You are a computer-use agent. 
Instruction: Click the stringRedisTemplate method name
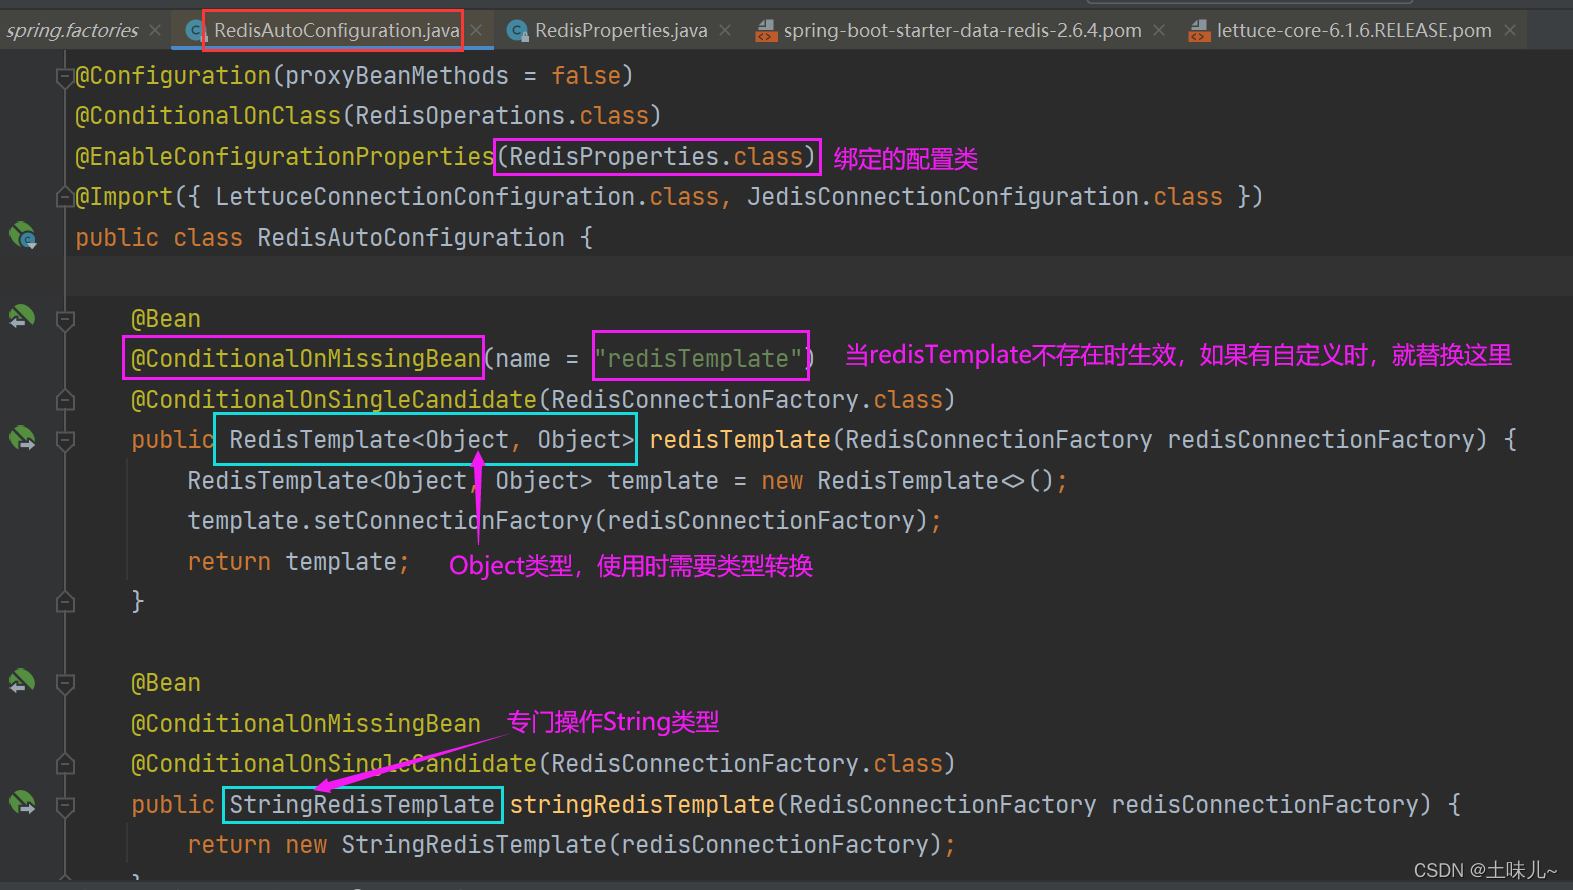(x=642, y=805)
